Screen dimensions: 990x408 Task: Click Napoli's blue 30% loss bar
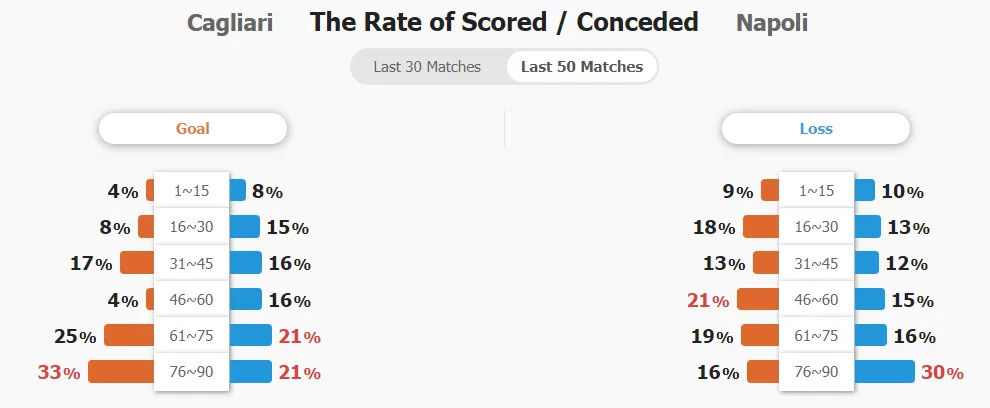pos(884,372)
